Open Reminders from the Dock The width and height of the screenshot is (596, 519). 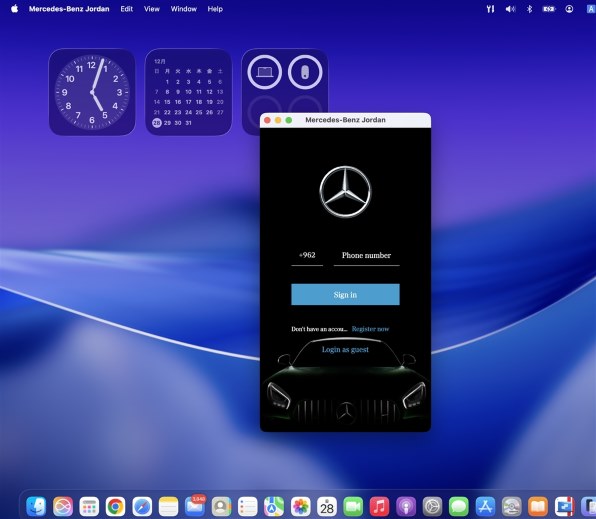point(248,506)
